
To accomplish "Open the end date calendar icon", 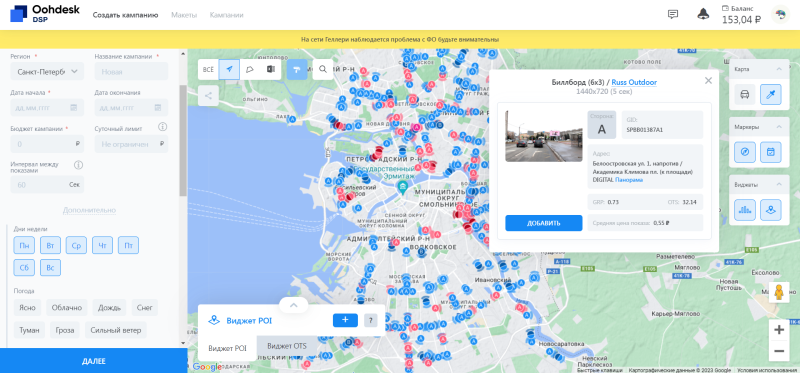I will click(158, 108).
